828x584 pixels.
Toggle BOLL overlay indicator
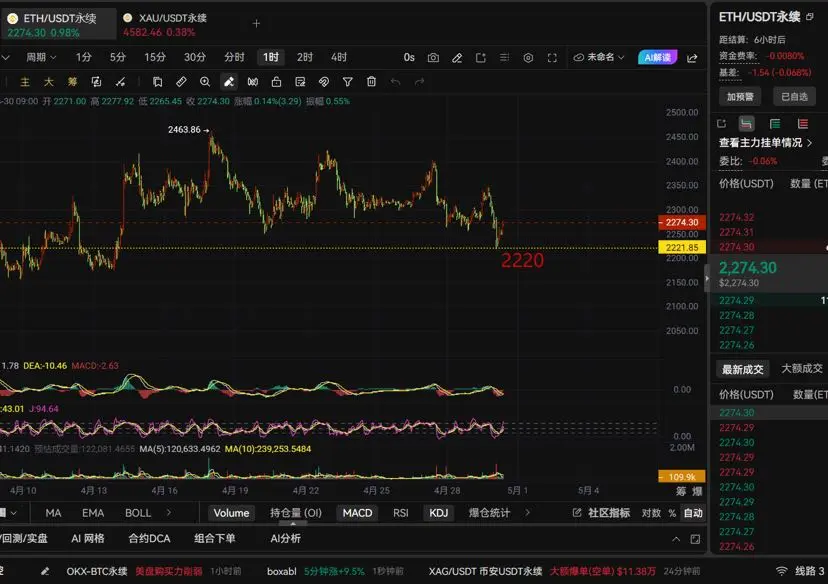[138, 513]
